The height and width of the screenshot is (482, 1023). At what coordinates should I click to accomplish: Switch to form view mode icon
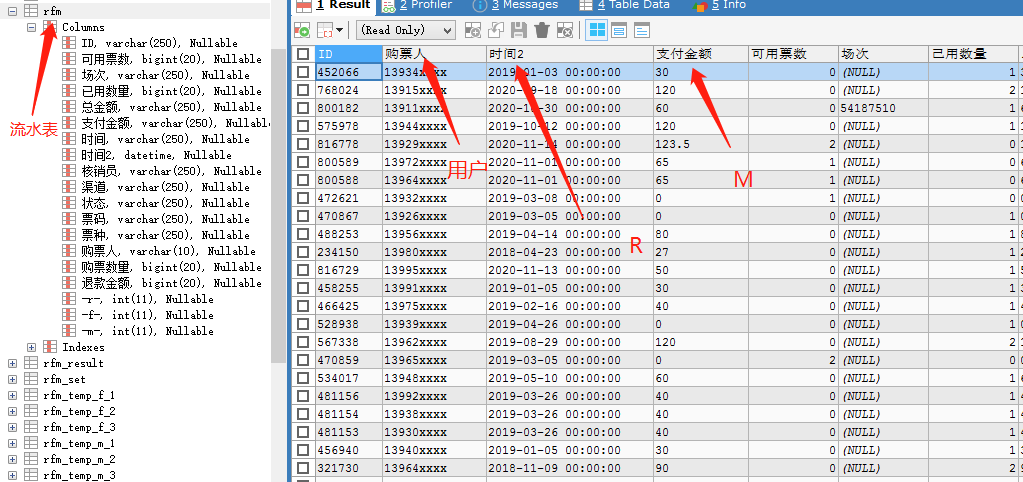point(618,30)
